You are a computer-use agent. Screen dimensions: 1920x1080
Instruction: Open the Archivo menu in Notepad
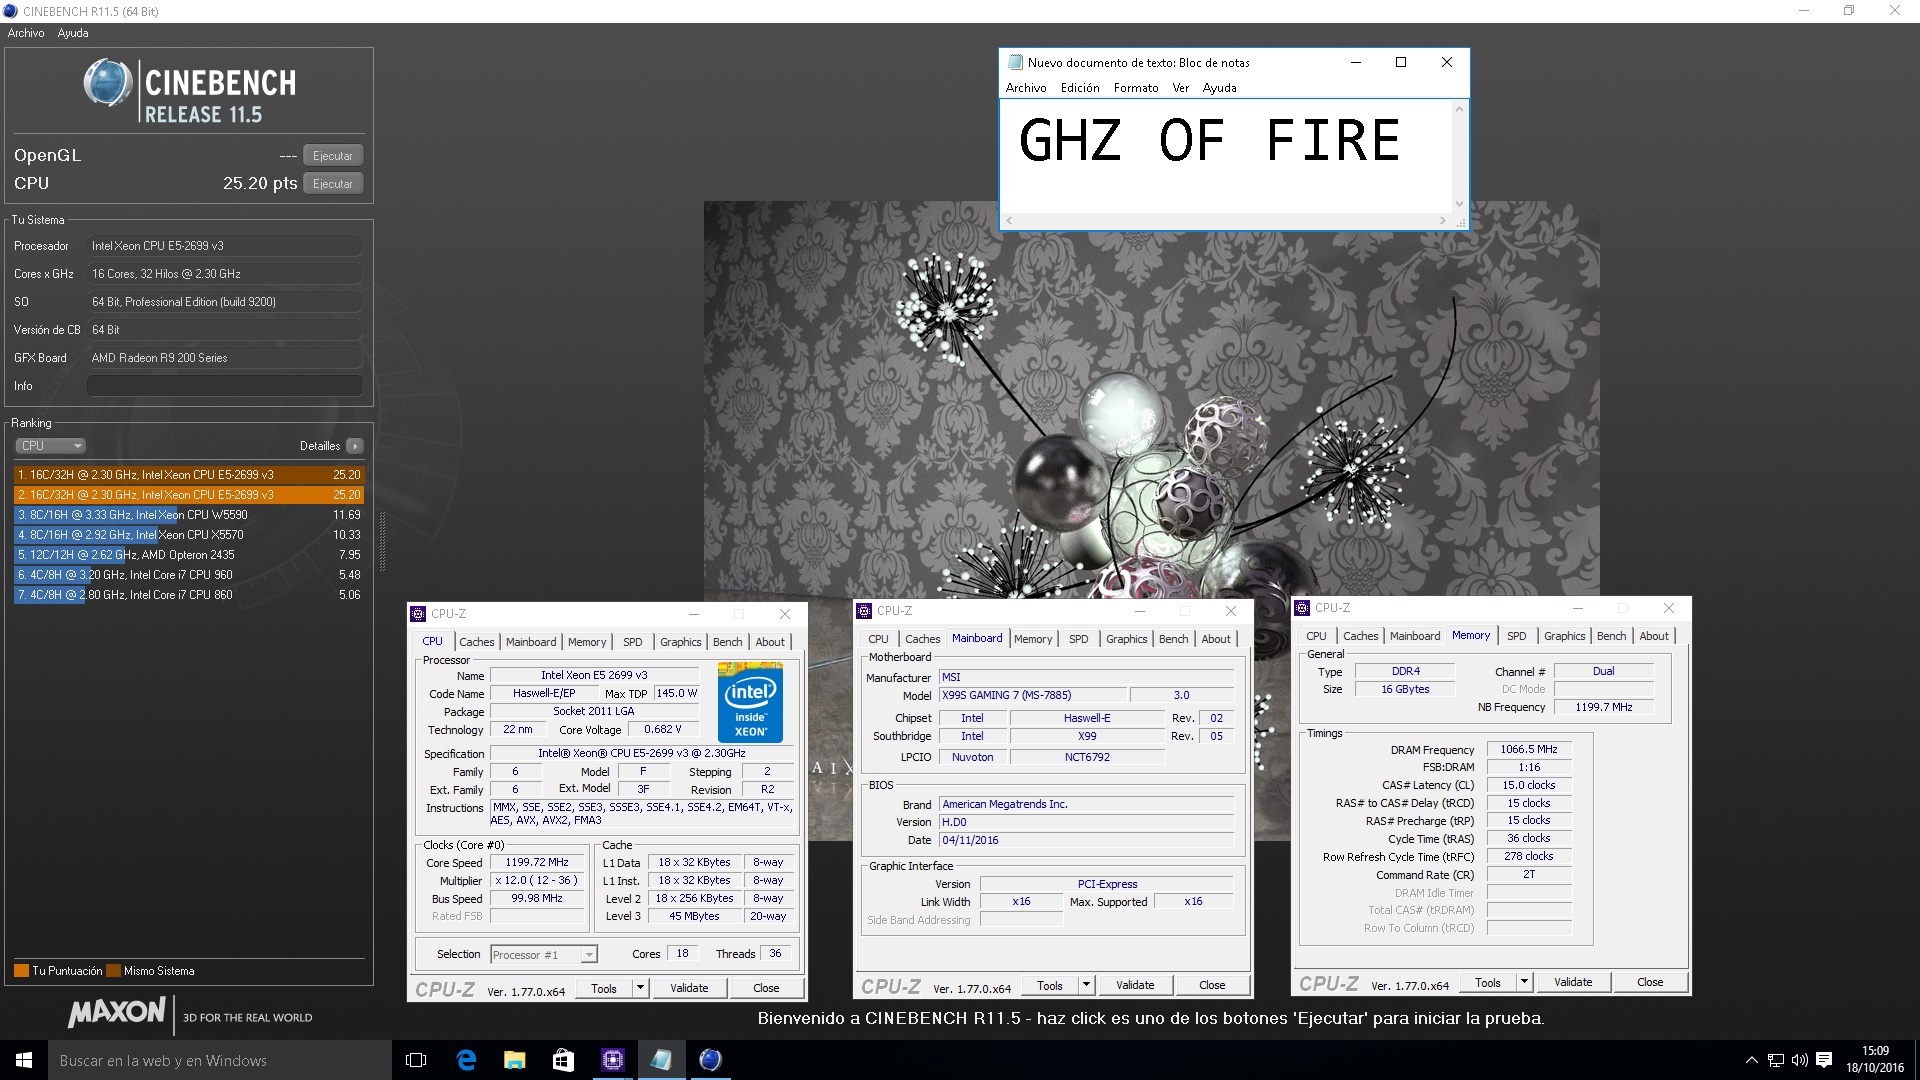(x=1026, y=88)
